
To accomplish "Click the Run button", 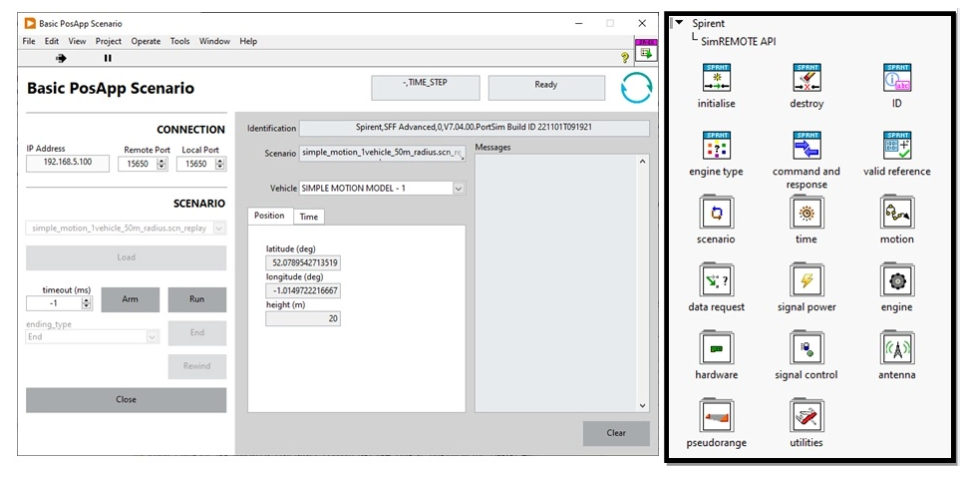I will tap(197, 299).
